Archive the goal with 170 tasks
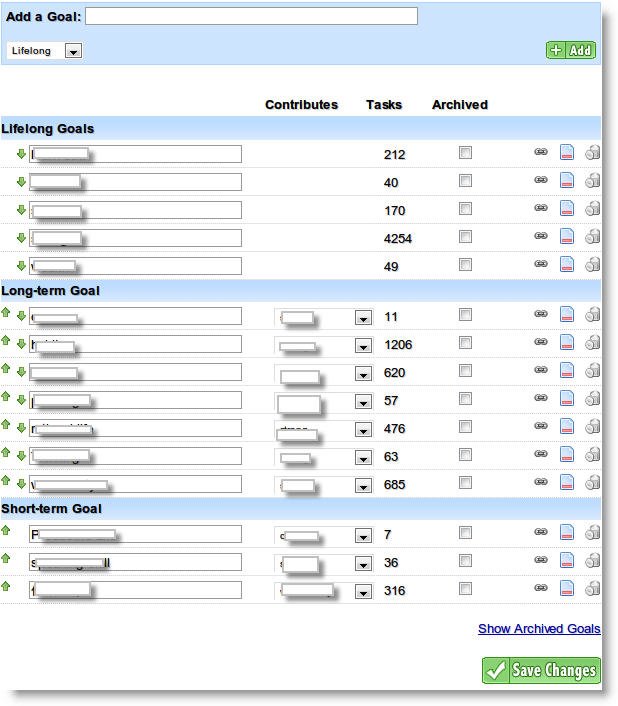Screen dimensions: 618x706 click(465, 208)
